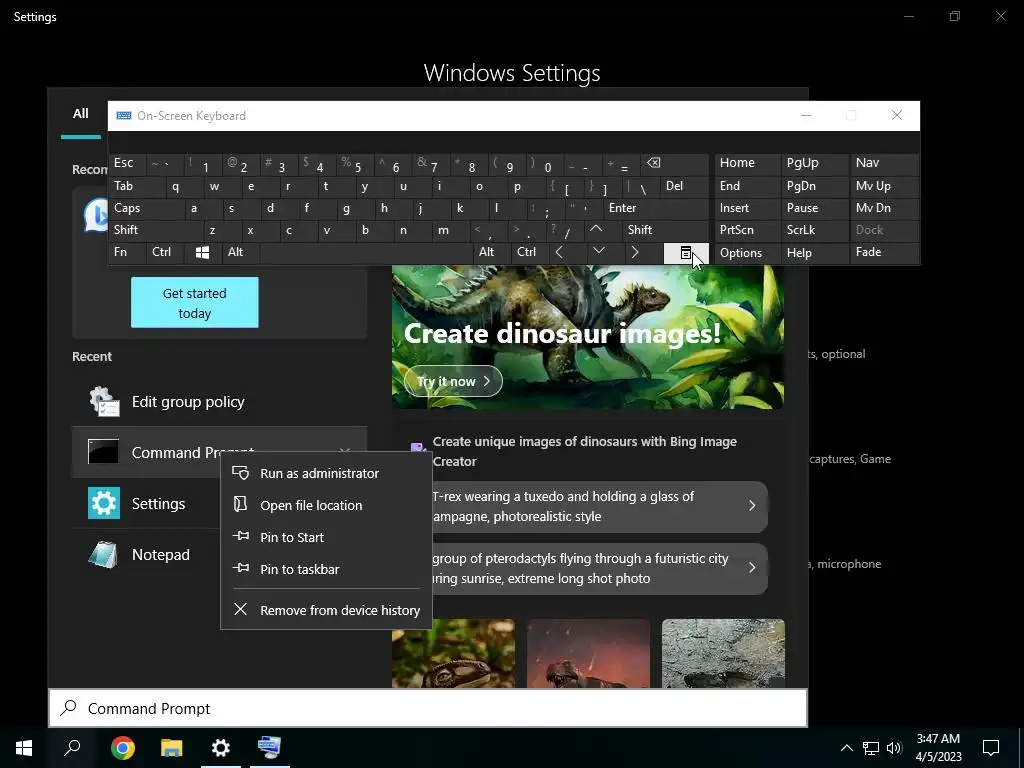The height and width of the screenshot is (768, 1024).
Task: Open the volume speaker tray icon
Action: click(x=894, y=748)
